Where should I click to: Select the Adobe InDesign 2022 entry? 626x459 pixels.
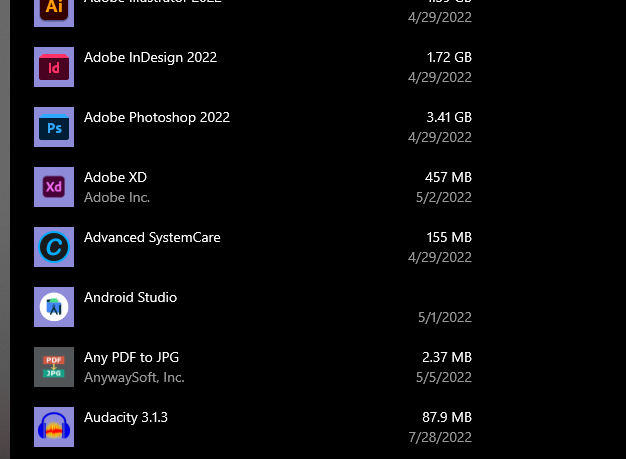(150, 57)
